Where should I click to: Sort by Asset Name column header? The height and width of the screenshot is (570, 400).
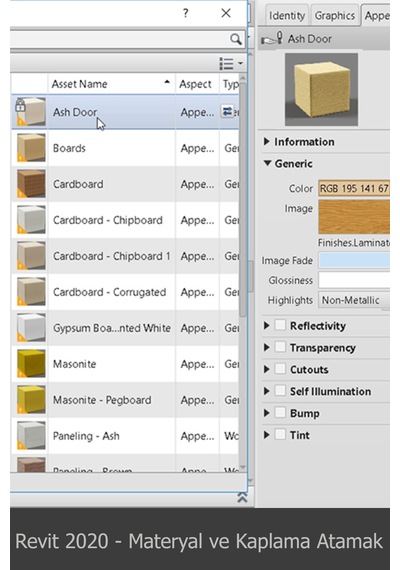[111, 84]
